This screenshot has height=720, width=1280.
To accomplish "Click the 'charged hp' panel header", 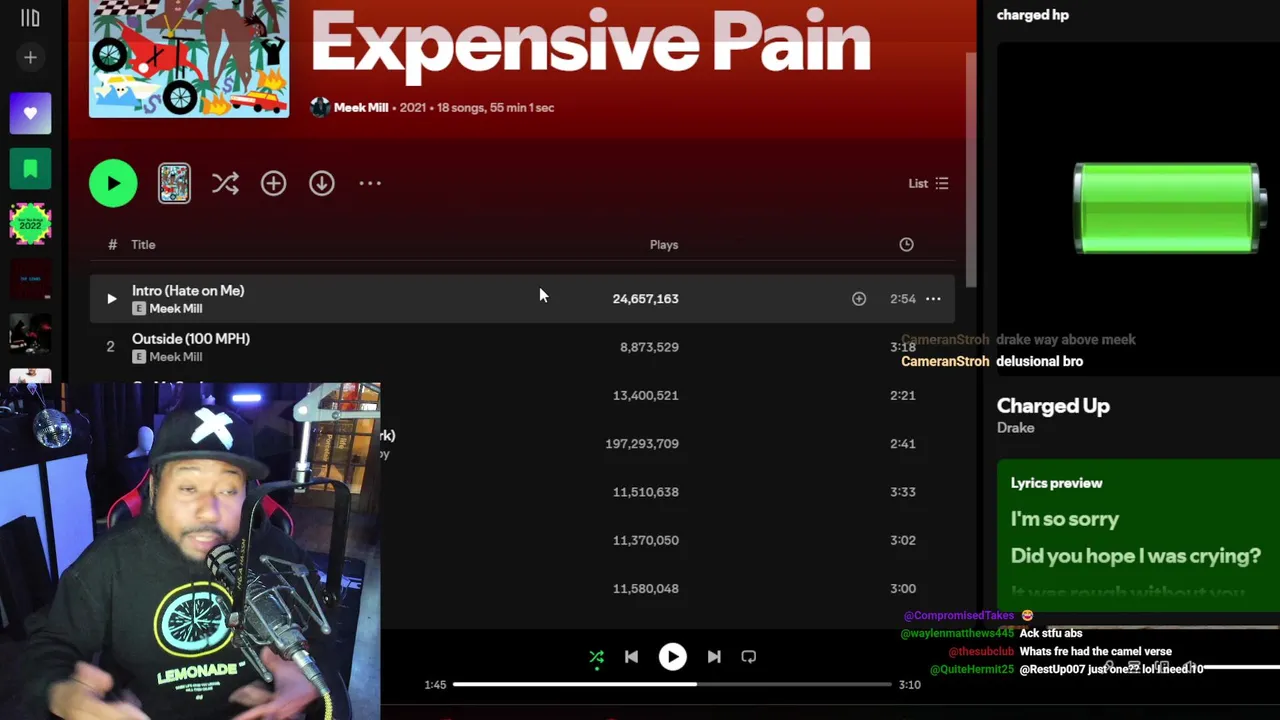I will 1032,15.
